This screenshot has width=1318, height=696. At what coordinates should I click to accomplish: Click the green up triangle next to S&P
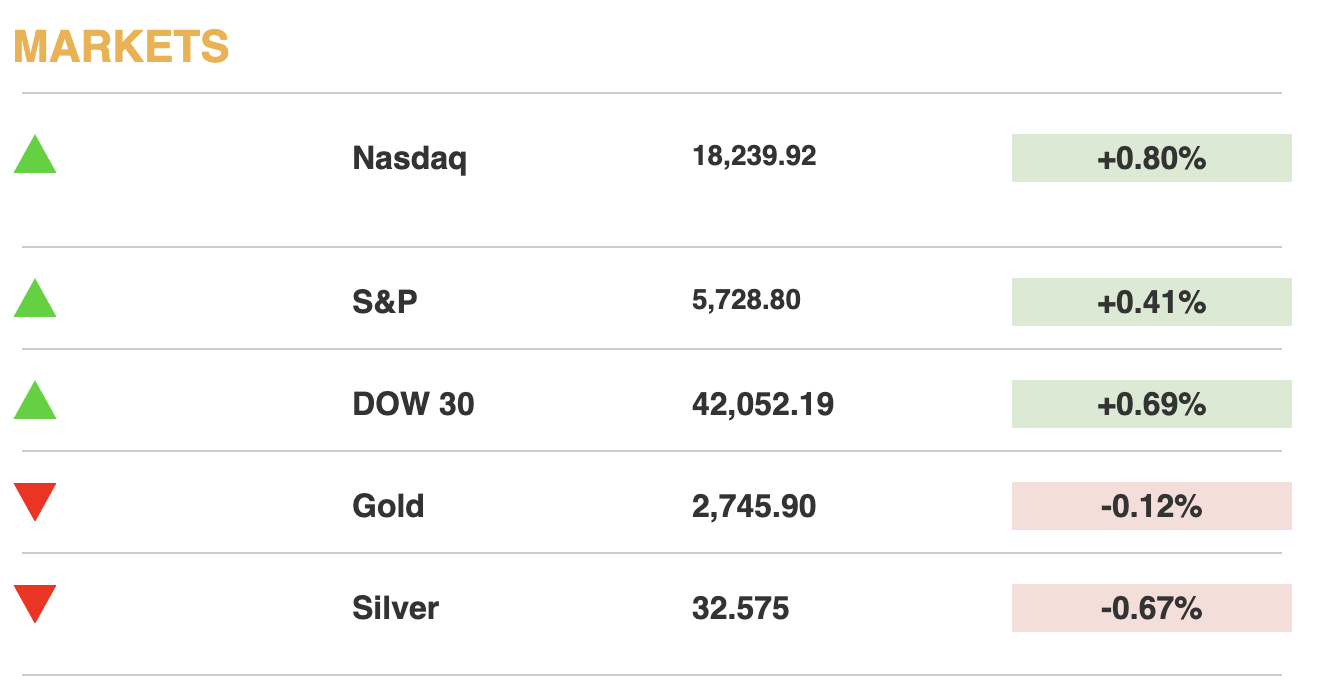tap(35, 301)
